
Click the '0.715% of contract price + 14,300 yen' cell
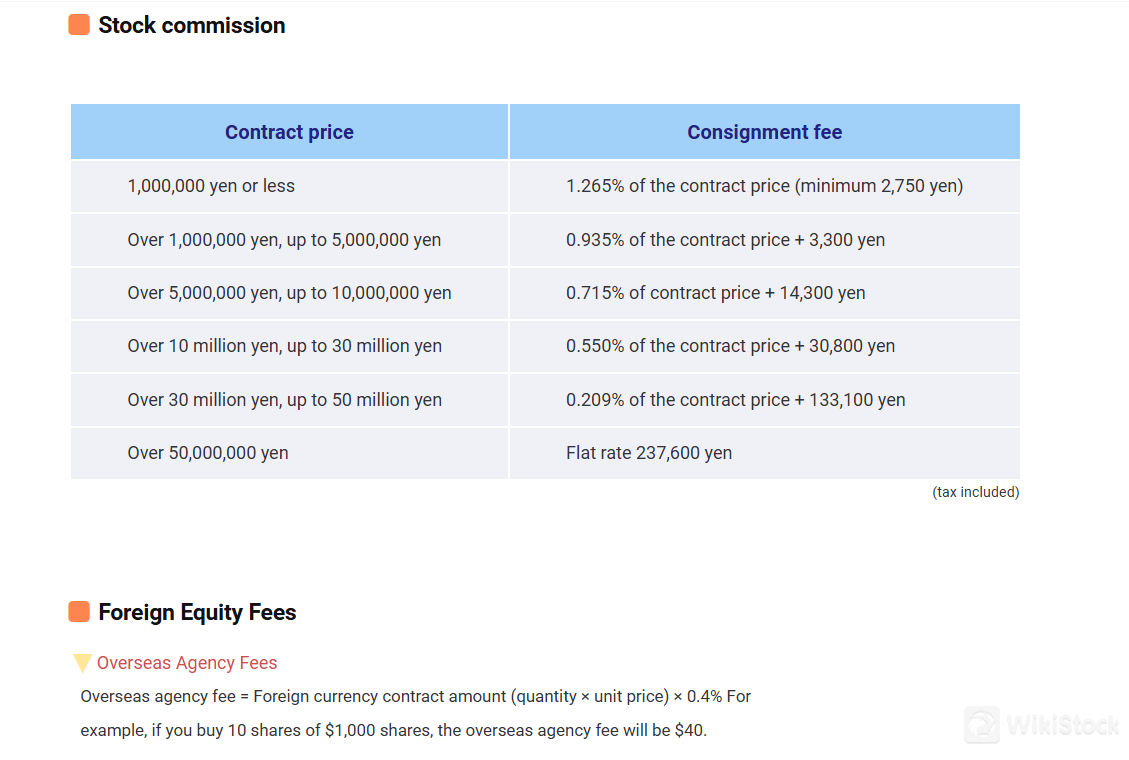(765, 293)
